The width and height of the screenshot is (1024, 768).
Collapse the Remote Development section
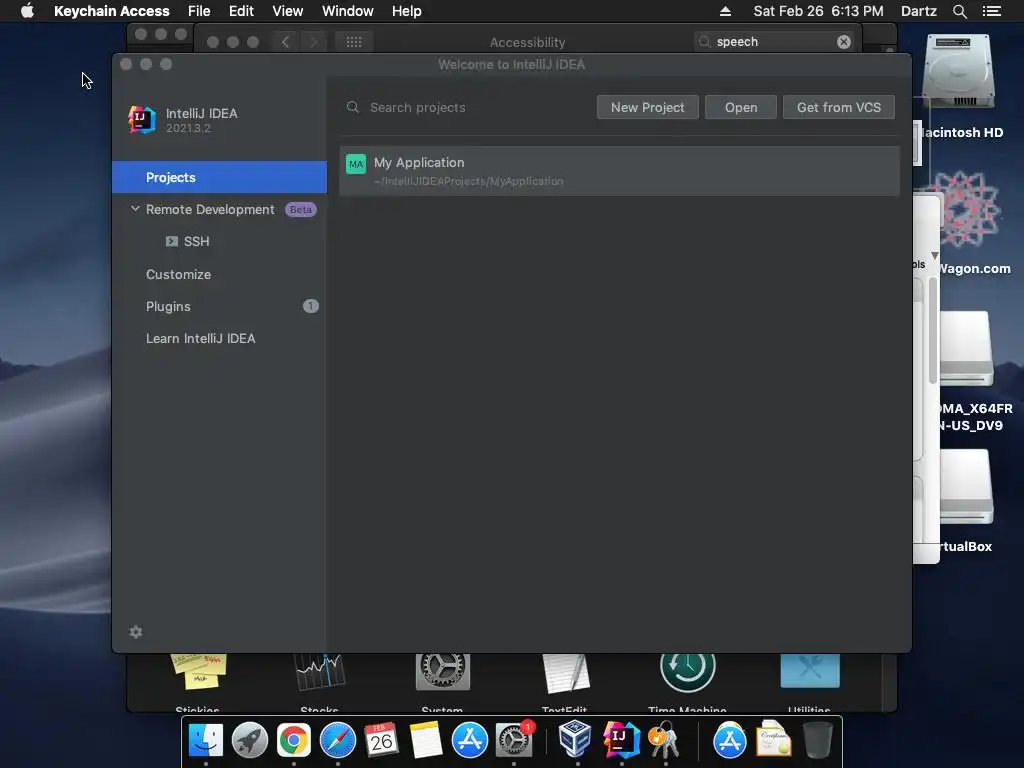tap(135, 209)
